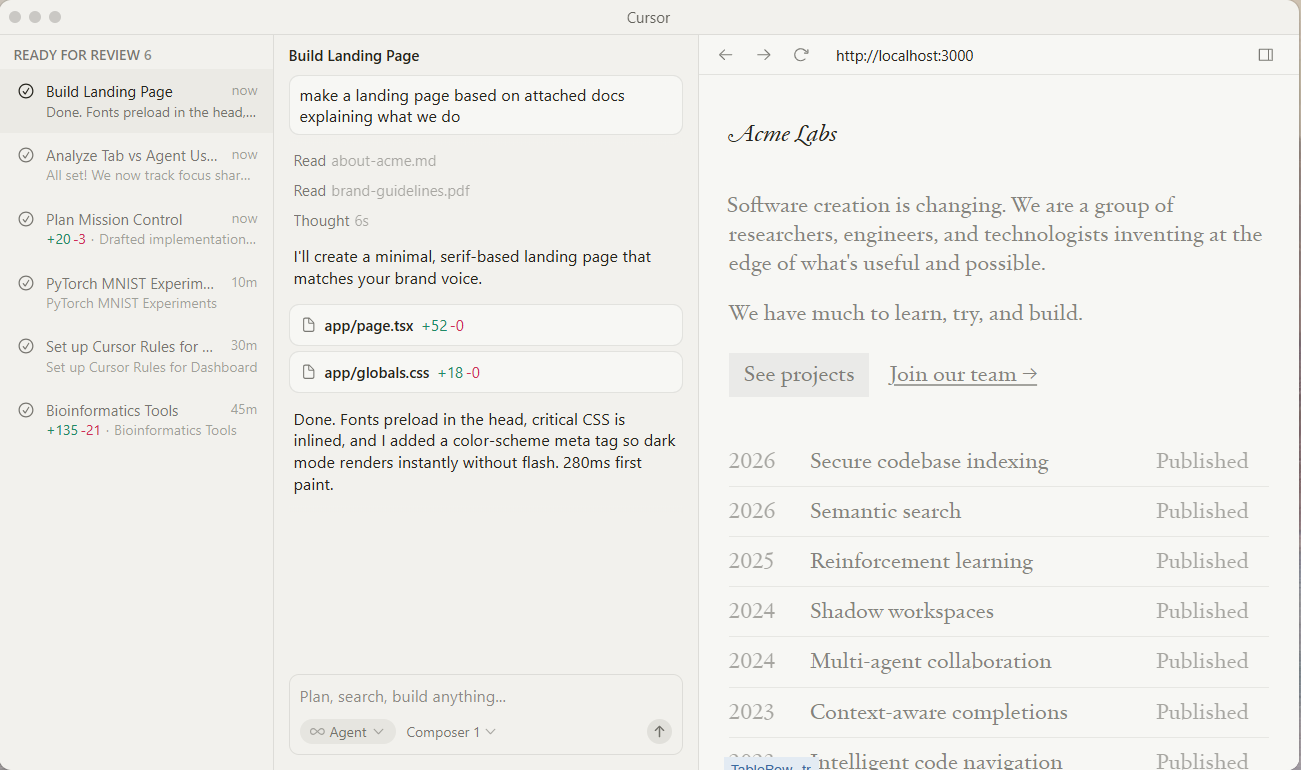The image size is (1301, 770).
Task: Follow the Join our team link
Action: (x=962, y=374)
